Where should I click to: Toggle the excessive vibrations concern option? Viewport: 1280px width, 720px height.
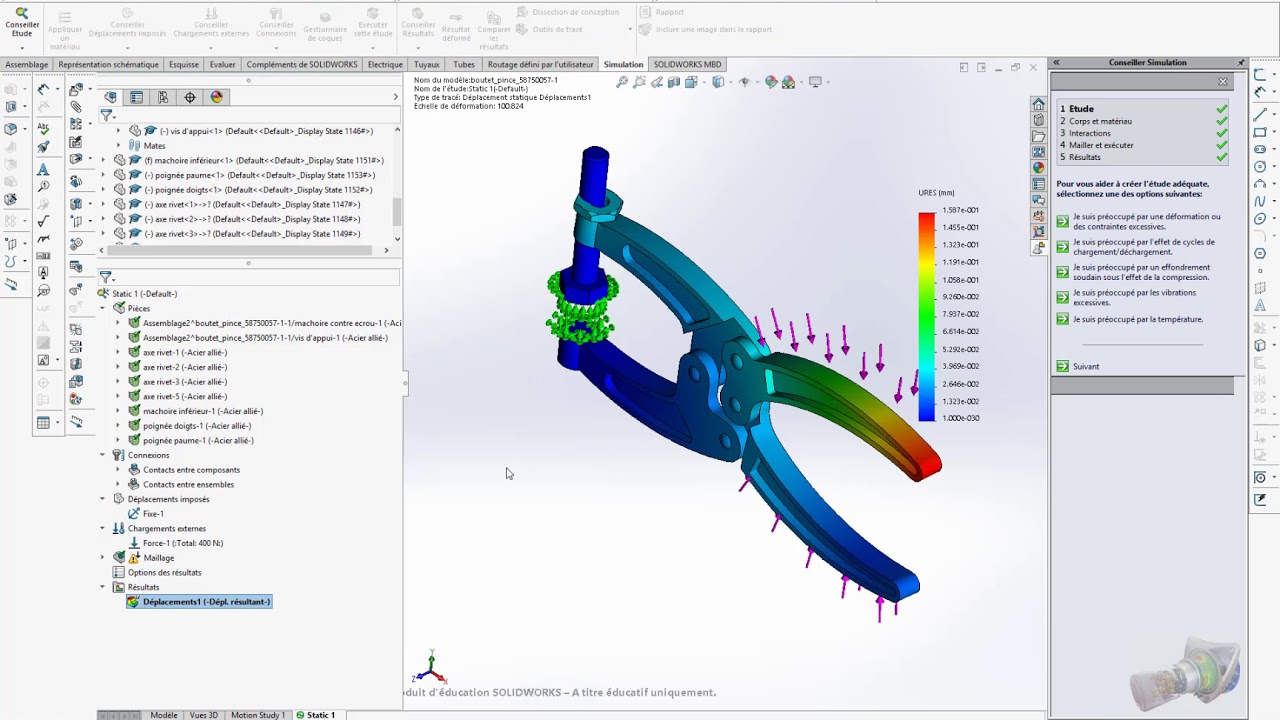click(x=1063, y=297)
